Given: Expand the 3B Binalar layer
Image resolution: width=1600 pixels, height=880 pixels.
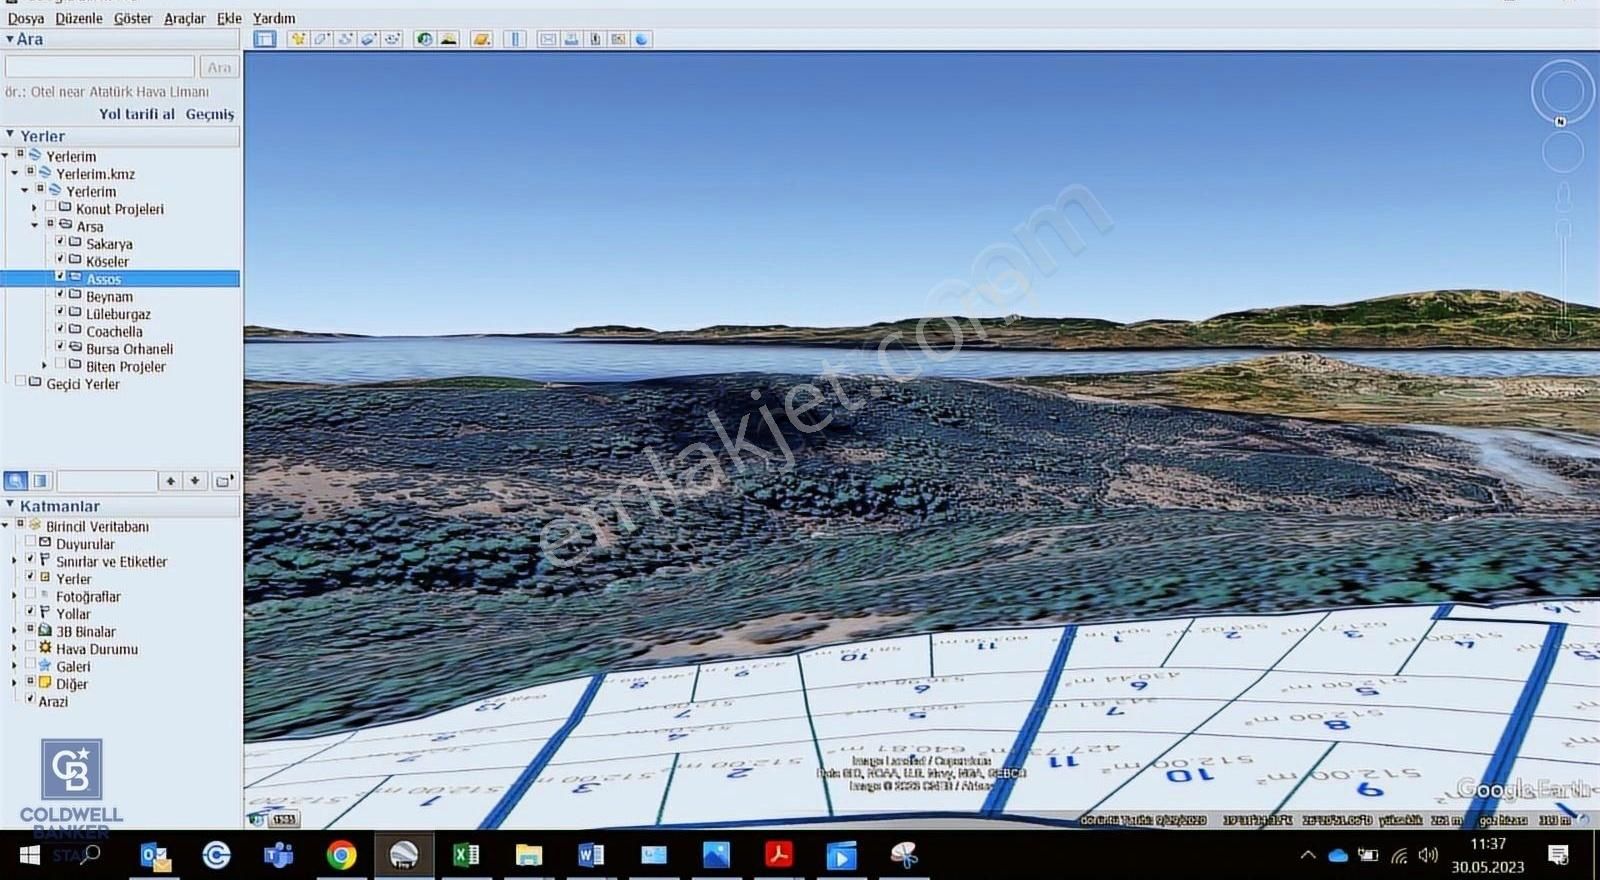Looking at the screenshot, I should (14, 631).
